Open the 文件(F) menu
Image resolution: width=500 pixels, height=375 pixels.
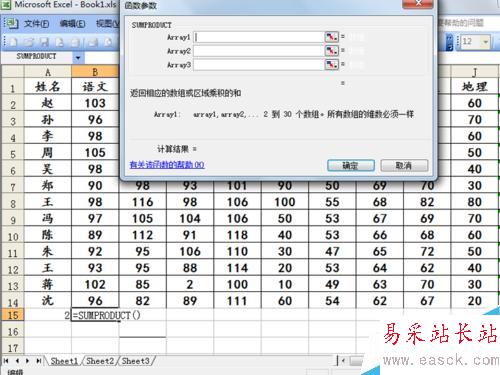36,24
